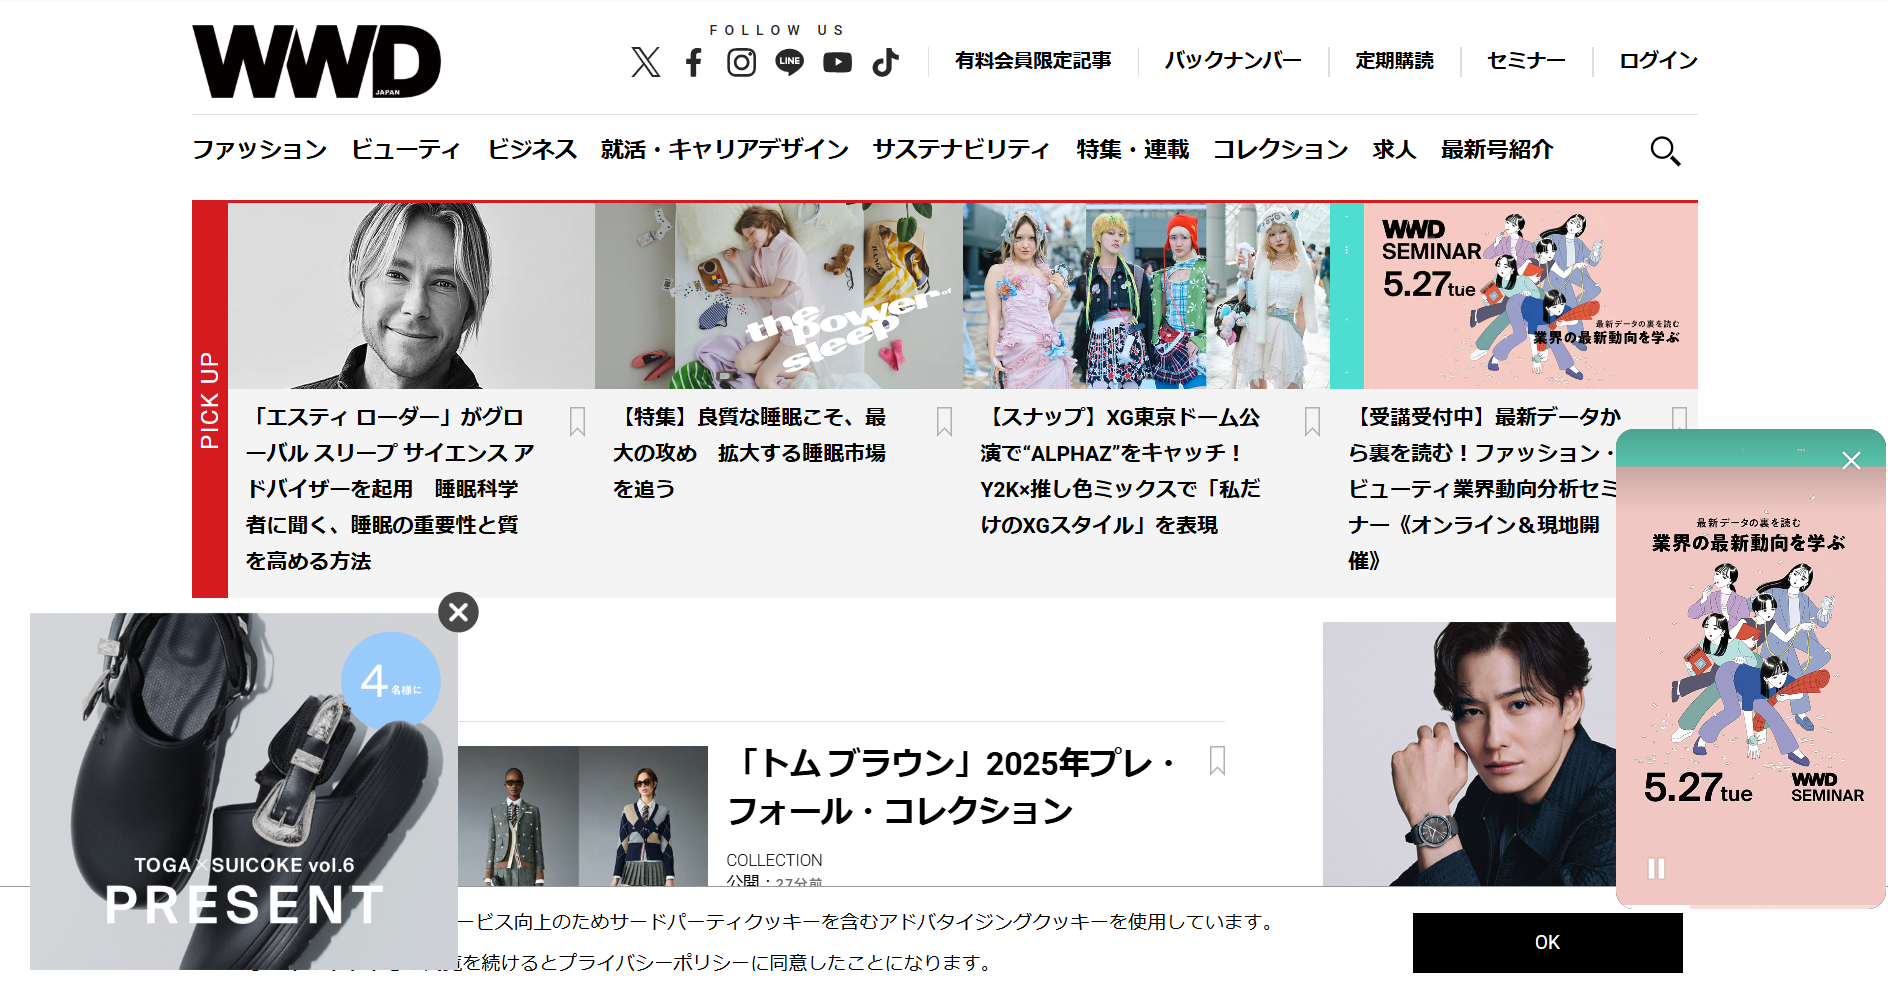Image resolution: width=1888 pixels, height=992 pixels.
Task: Bookmark the 良質な睡眠 feature article
Action: click(x=944, y=421)
